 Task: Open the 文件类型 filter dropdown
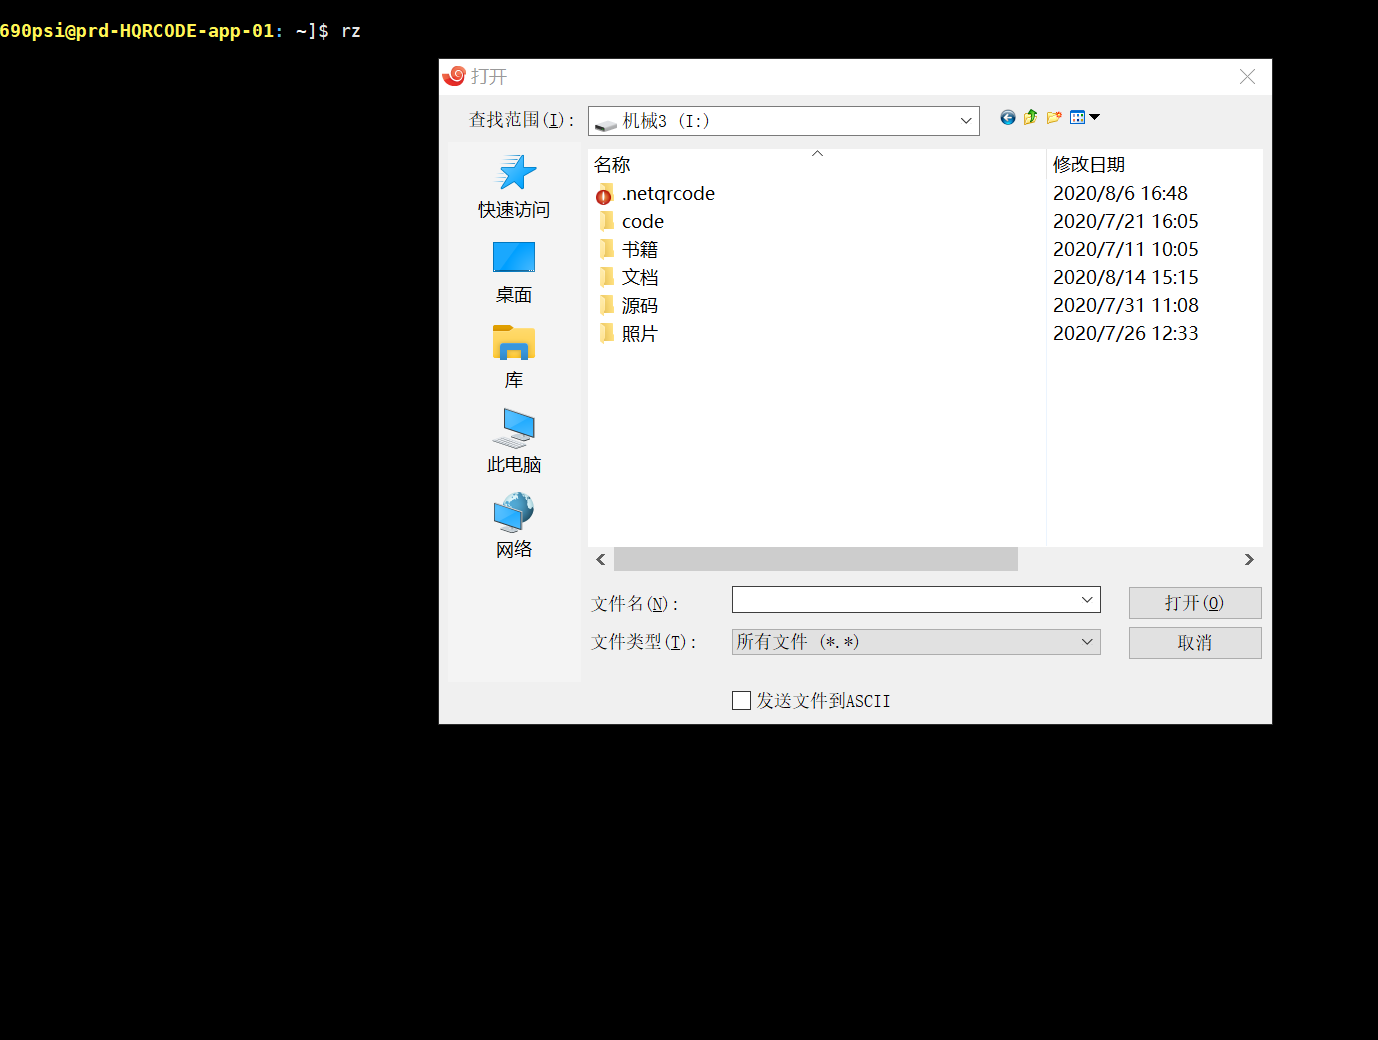coord(1087,642)
